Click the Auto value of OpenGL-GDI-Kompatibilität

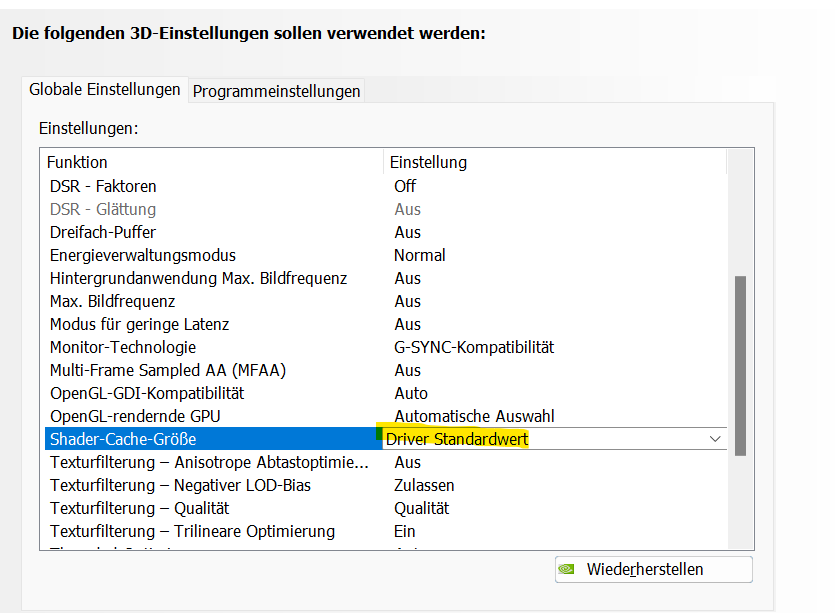[x=411, y=393]
